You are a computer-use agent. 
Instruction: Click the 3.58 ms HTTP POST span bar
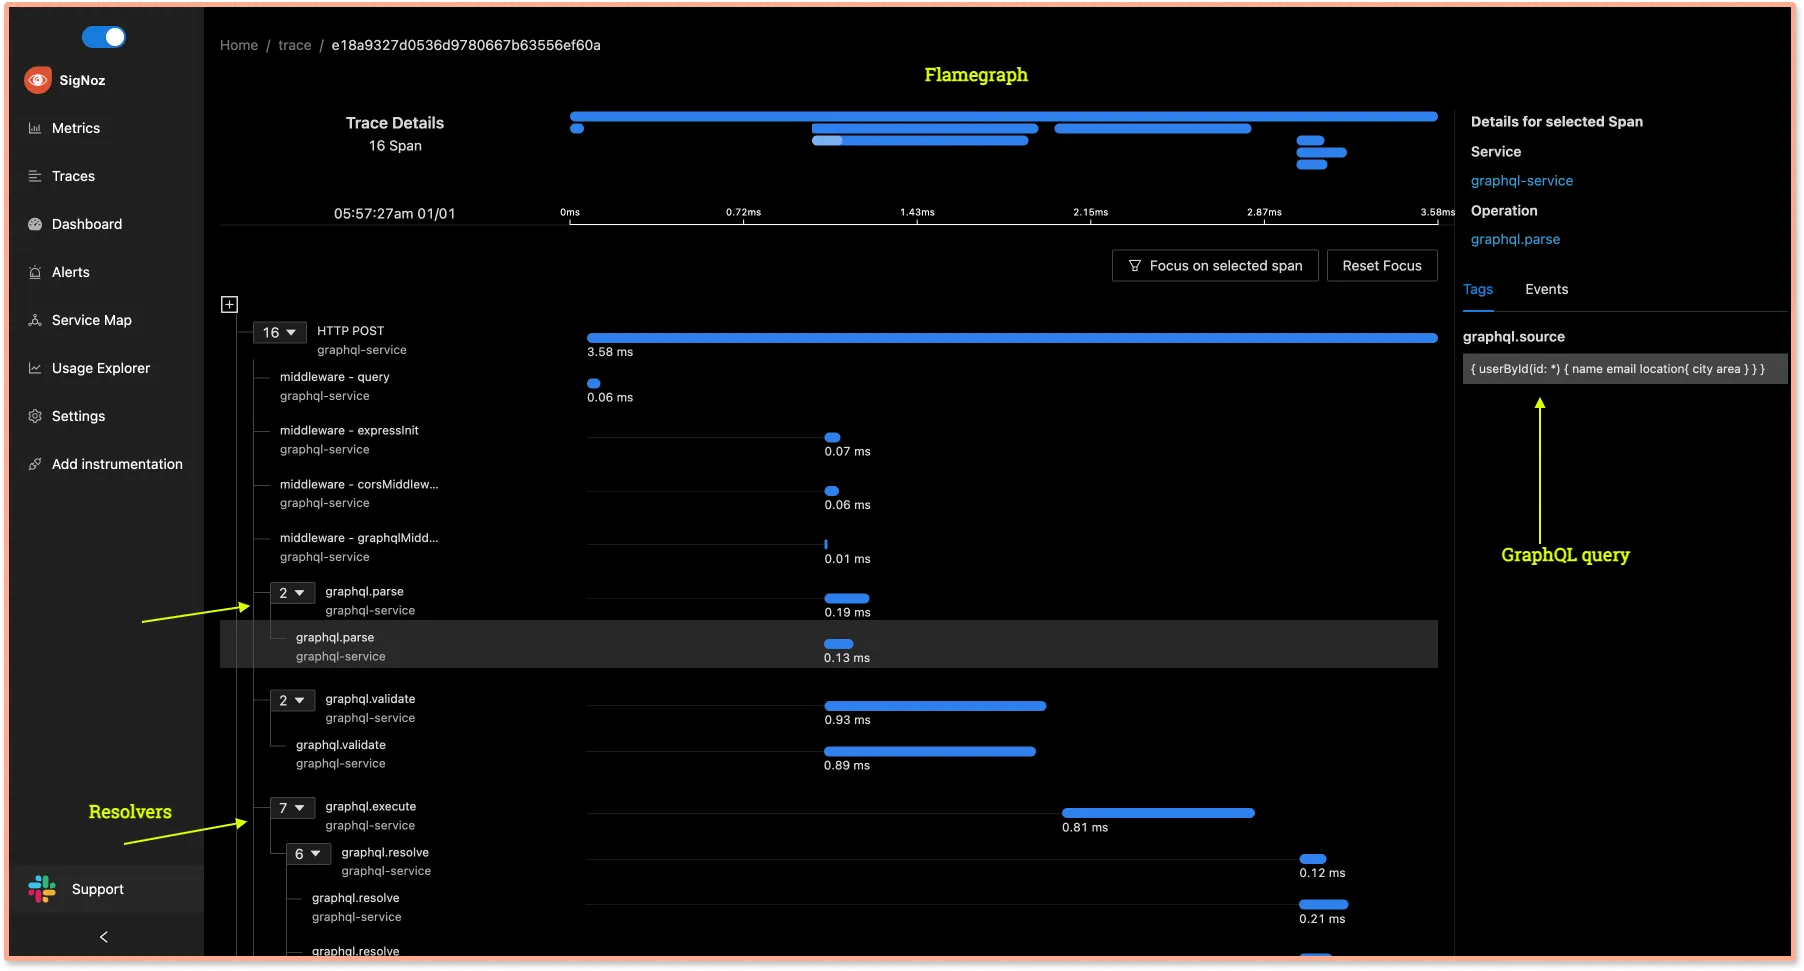(1012, 338)
